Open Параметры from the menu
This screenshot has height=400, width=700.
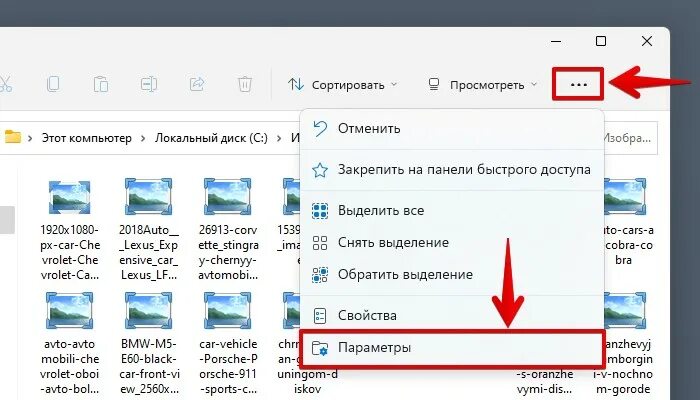click(x=452, y=348)
